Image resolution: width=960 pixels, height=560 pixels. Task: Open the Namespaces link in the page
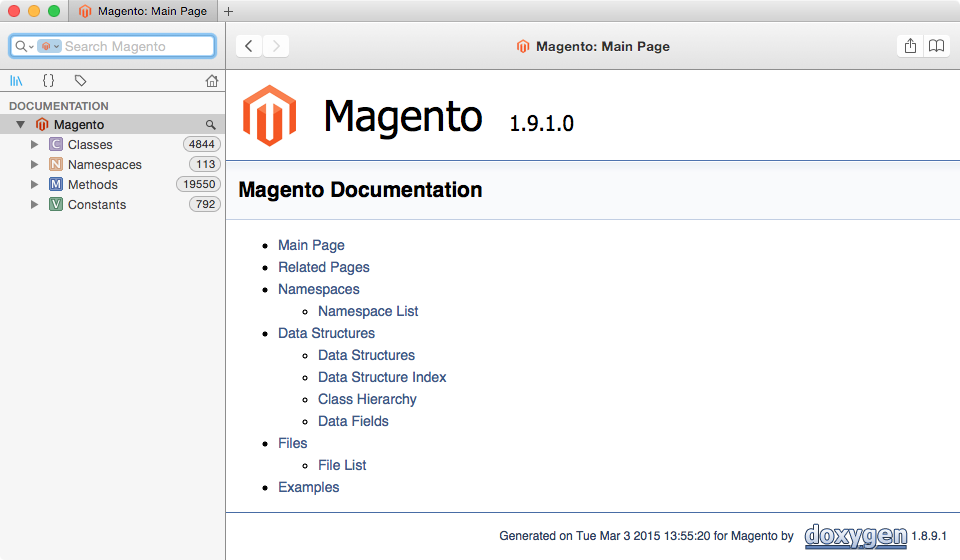coord(319,289)
